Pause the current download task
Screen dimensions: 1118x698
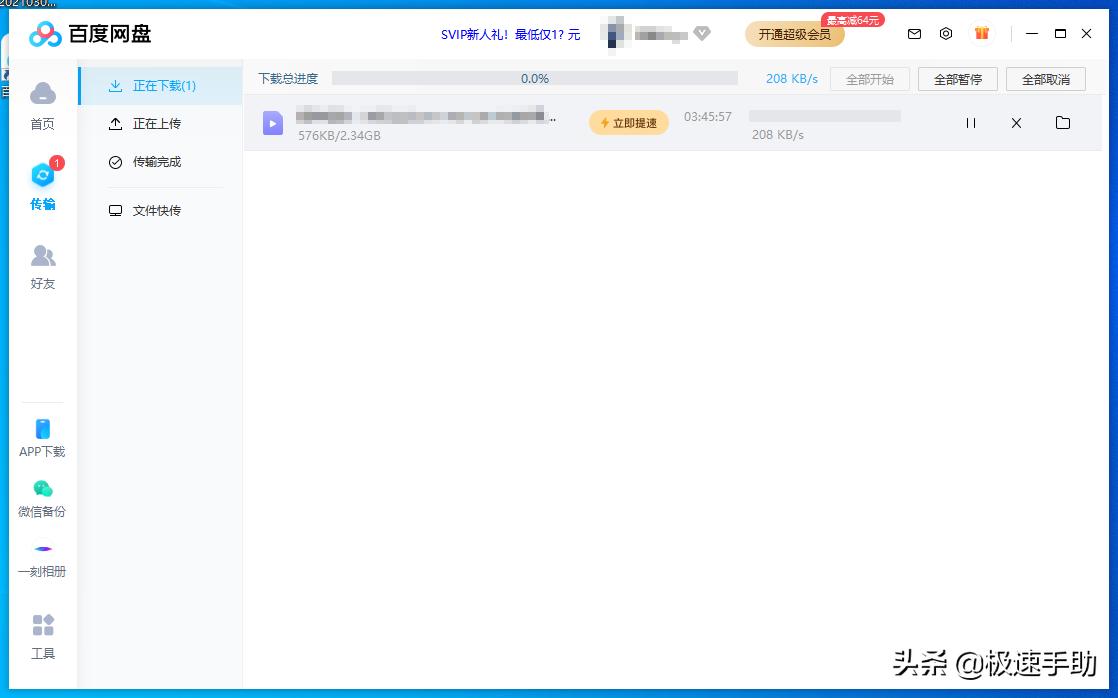coord(970,123)
